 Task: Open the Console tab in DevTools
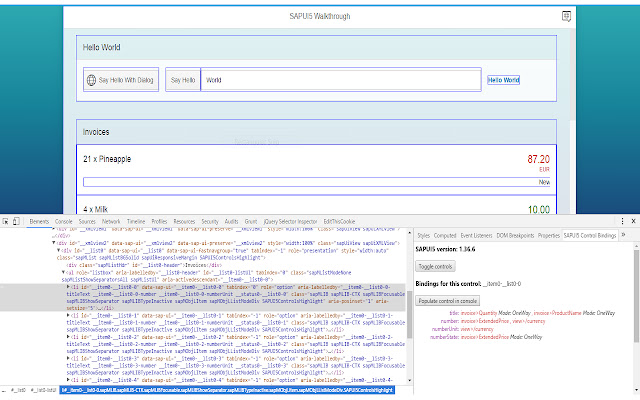[64, 219]
